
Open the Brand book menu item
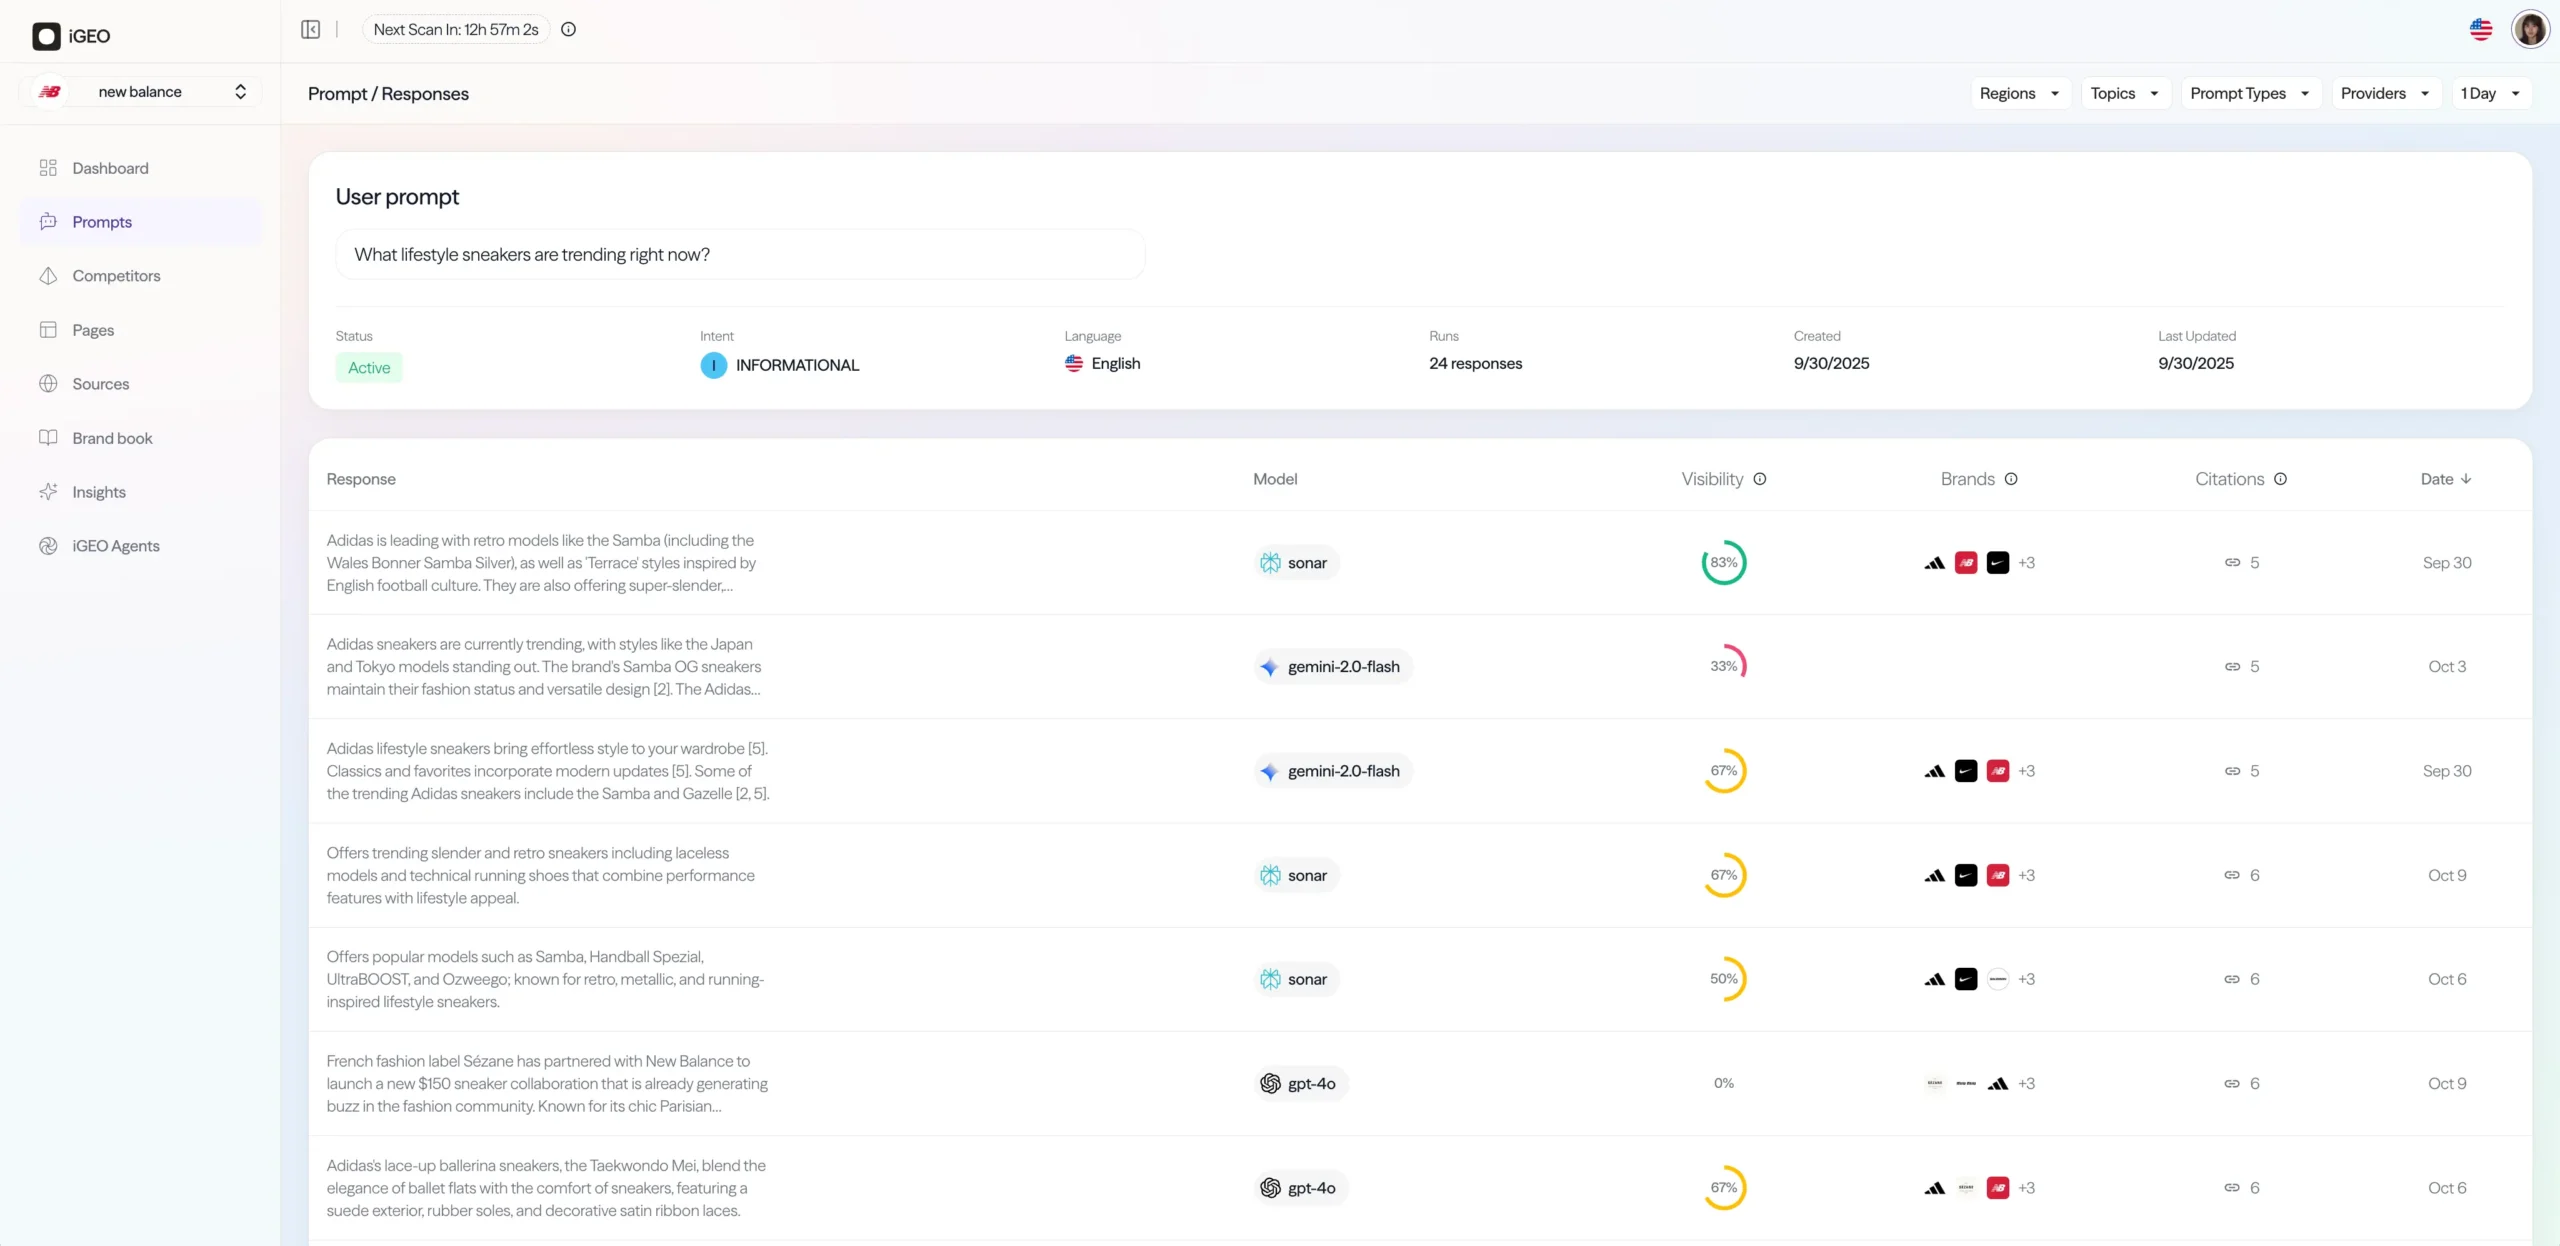(112, 438)
